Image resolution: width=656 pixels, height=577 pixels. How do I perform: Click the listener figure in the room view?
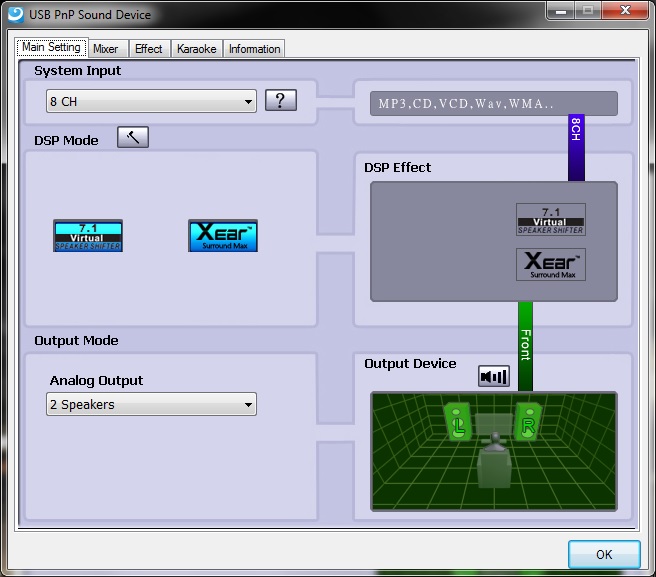tap(495, 460)
